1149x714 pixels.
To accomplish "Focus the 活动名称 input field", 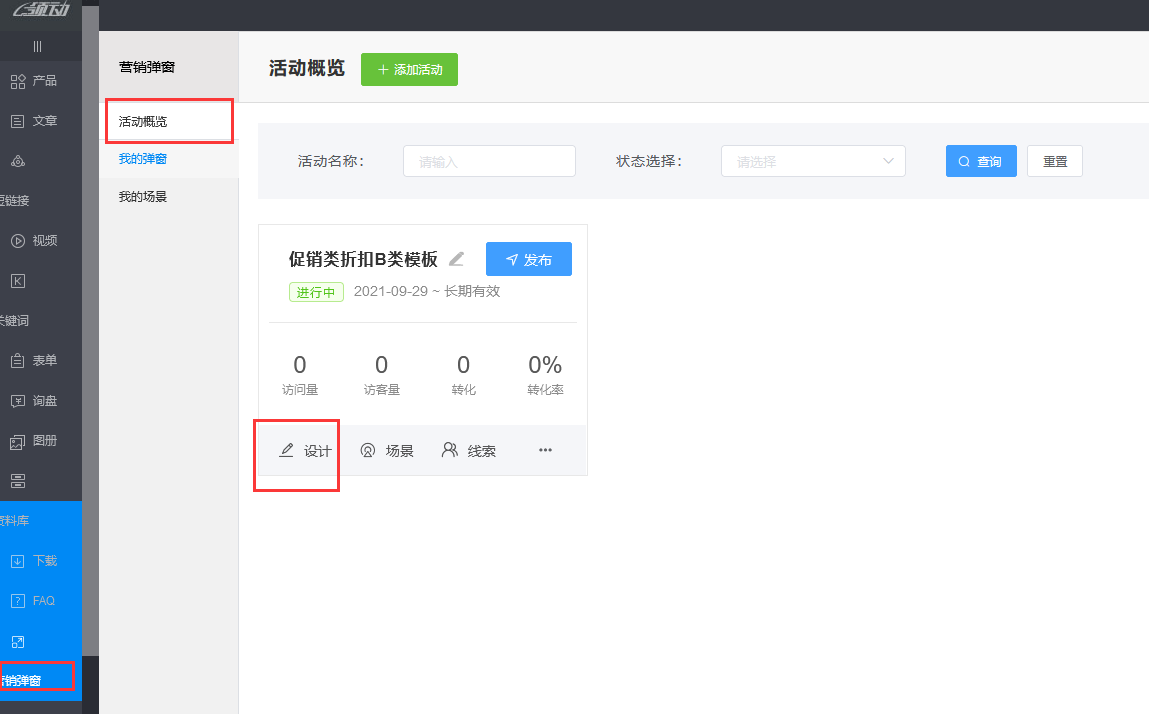I will coord(489,161).
